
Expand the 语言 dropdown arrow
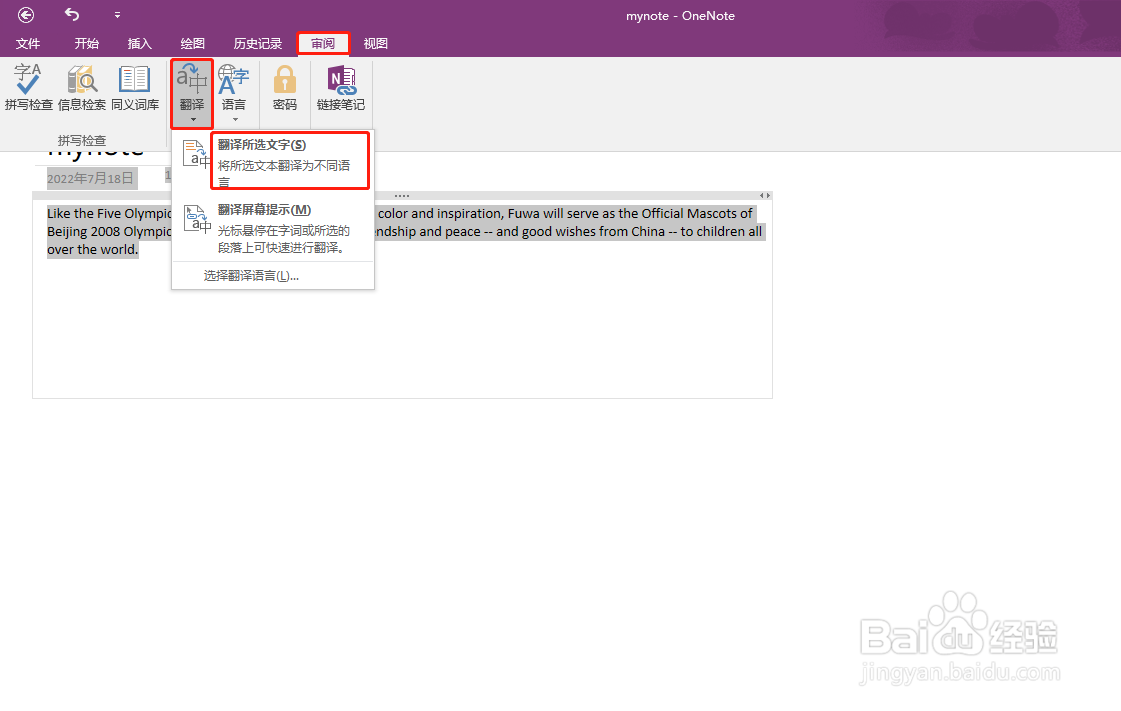click(x=235, y=119)
